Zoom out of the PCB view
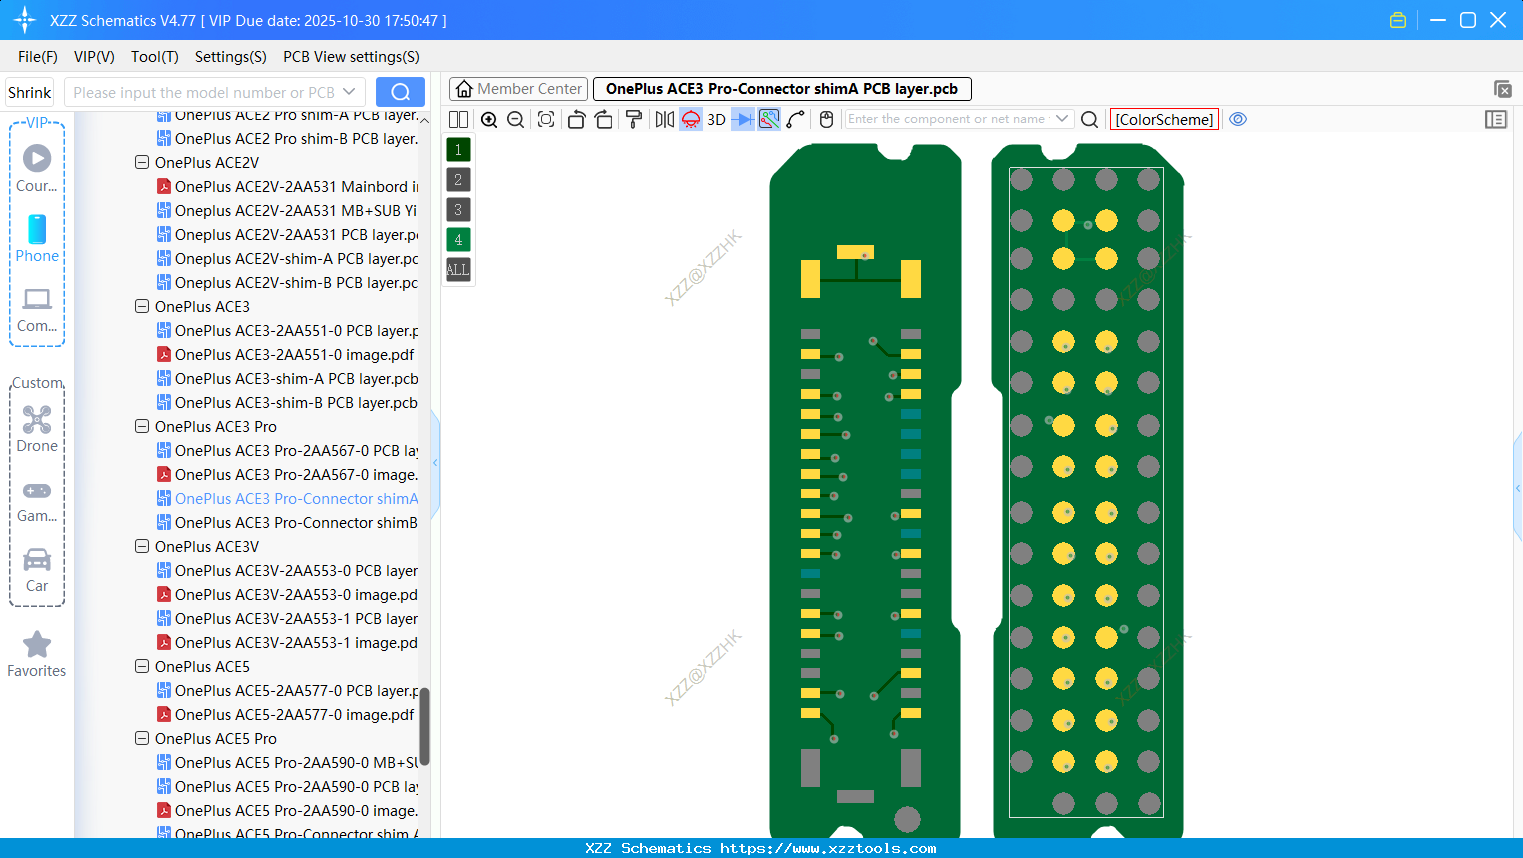This screenshot has width=1523, height=858. coord(516,120)
